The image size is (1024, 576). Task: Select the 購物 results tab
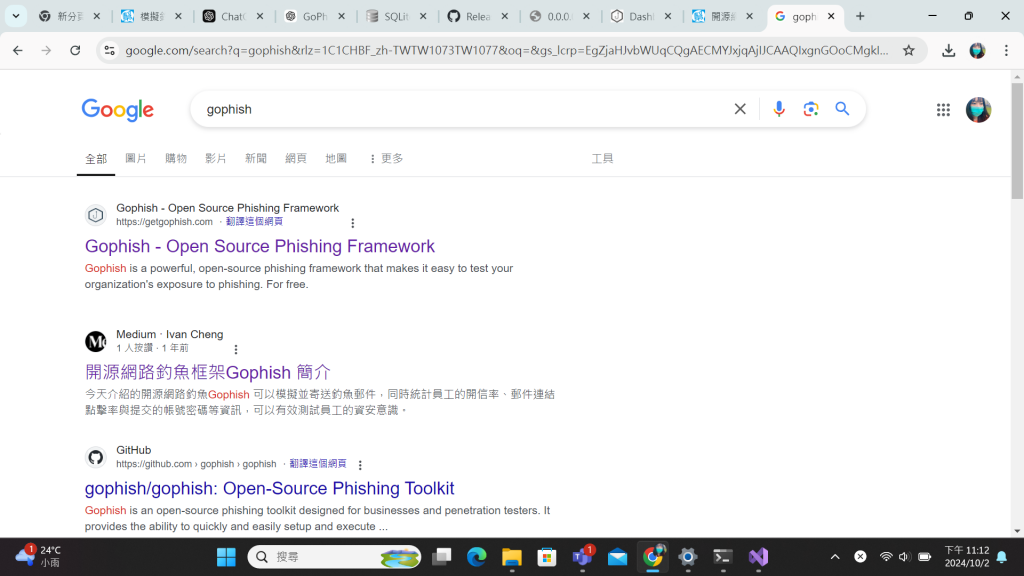point(176,159)
